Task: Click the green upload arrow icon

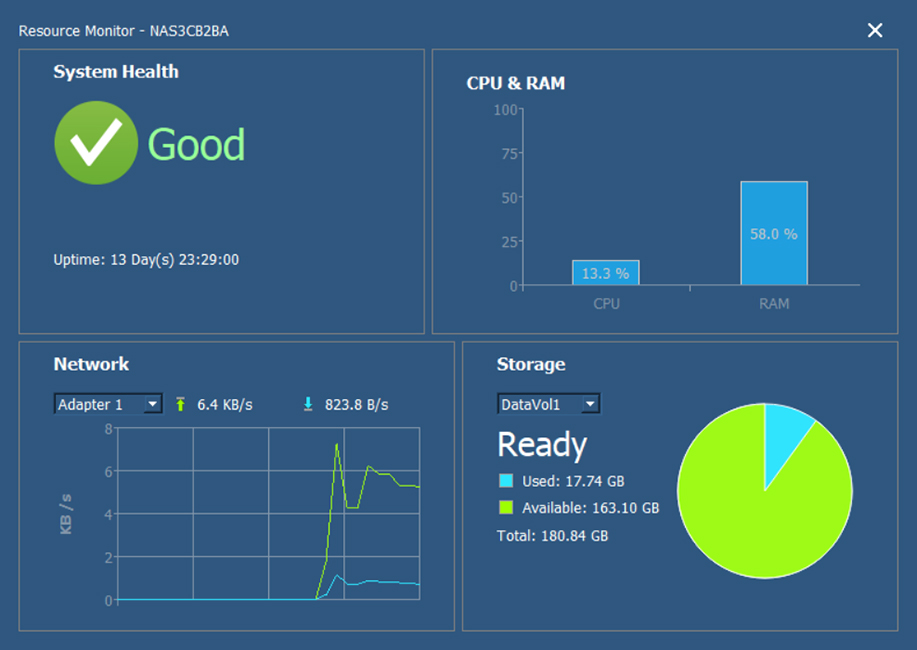Action: point(181,404)
